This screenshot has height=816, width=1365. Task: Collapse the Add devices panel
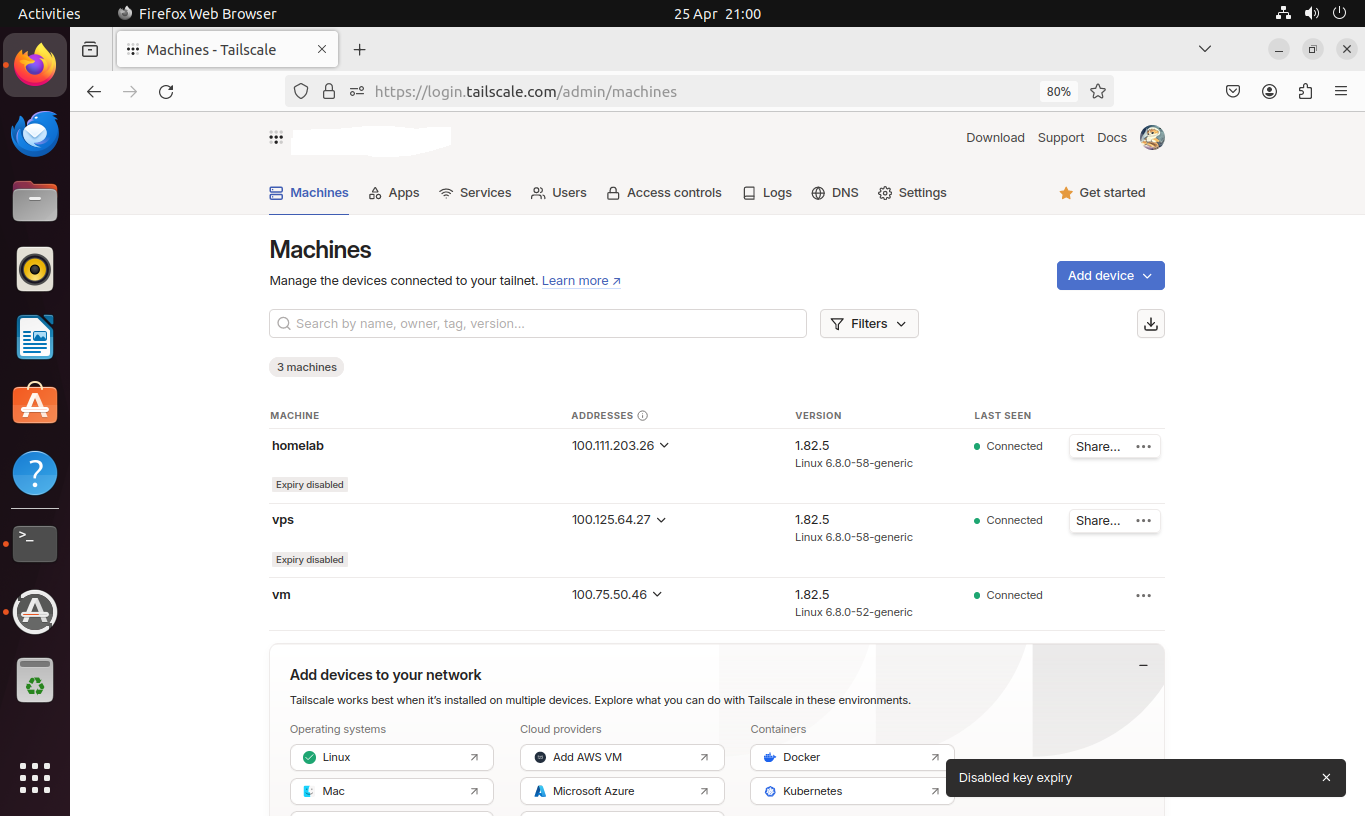[x=1142, y=665]
